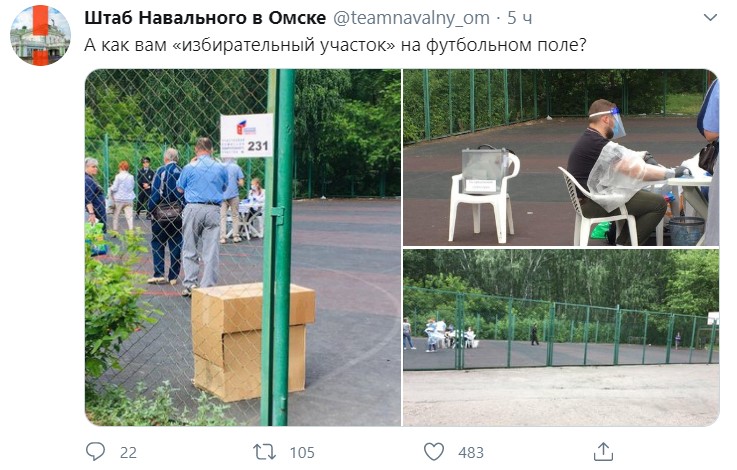Click the retweet count 105
This screenshot has width=737, height=470.
(302, 453)
